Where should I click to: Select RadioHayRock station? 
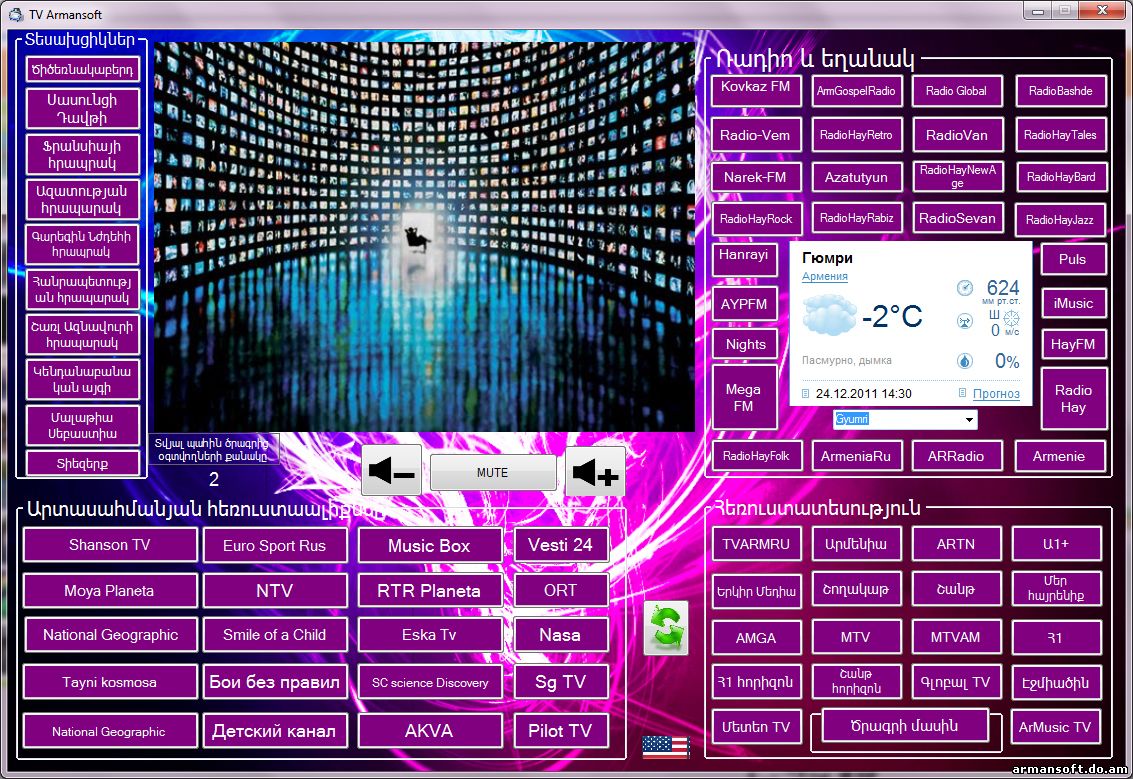click(756, 219)
